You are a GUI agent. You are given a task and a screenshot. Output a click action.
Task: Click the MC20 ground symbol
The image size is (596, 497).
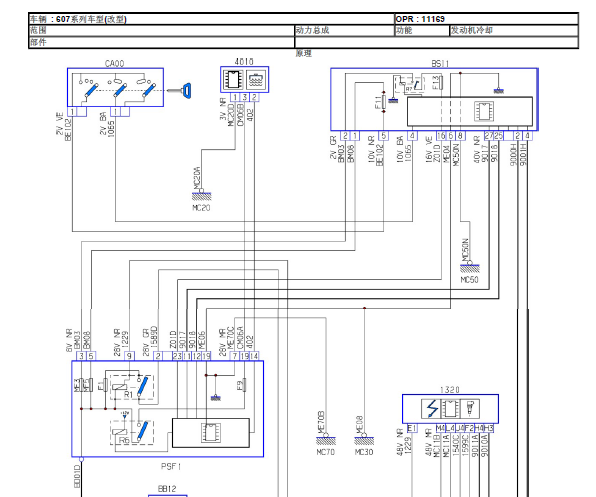click(x=201, y=195)
